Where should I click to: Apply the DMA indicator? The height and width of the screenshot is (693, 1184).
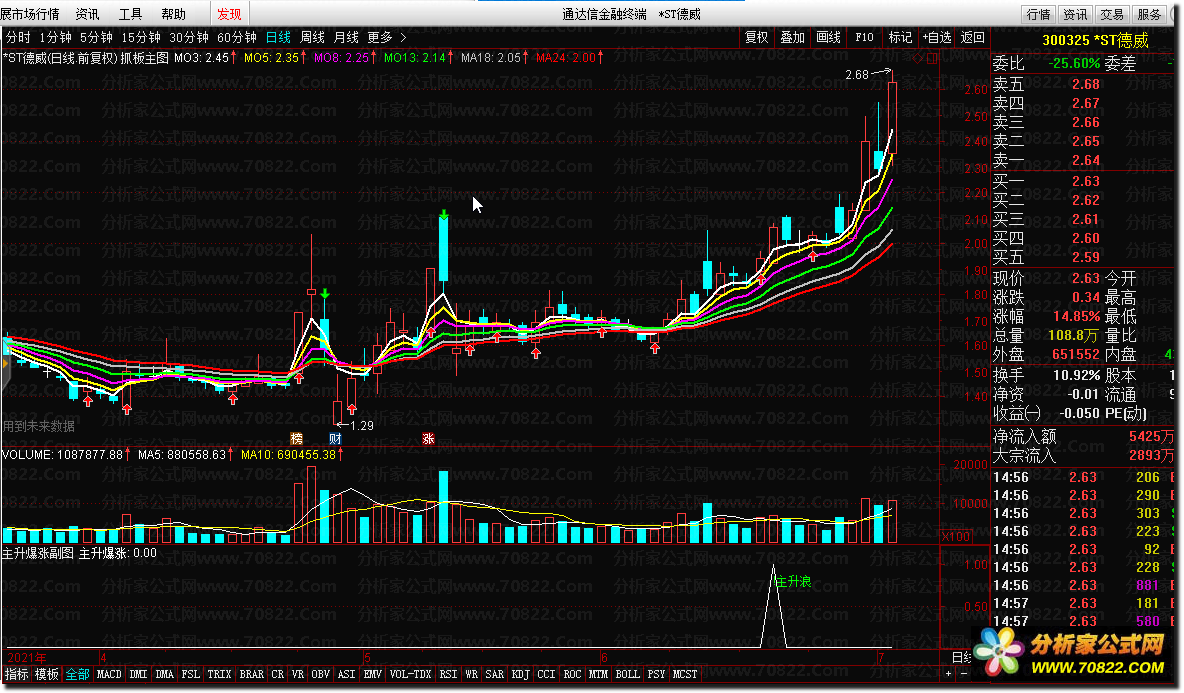pos(165,674)
